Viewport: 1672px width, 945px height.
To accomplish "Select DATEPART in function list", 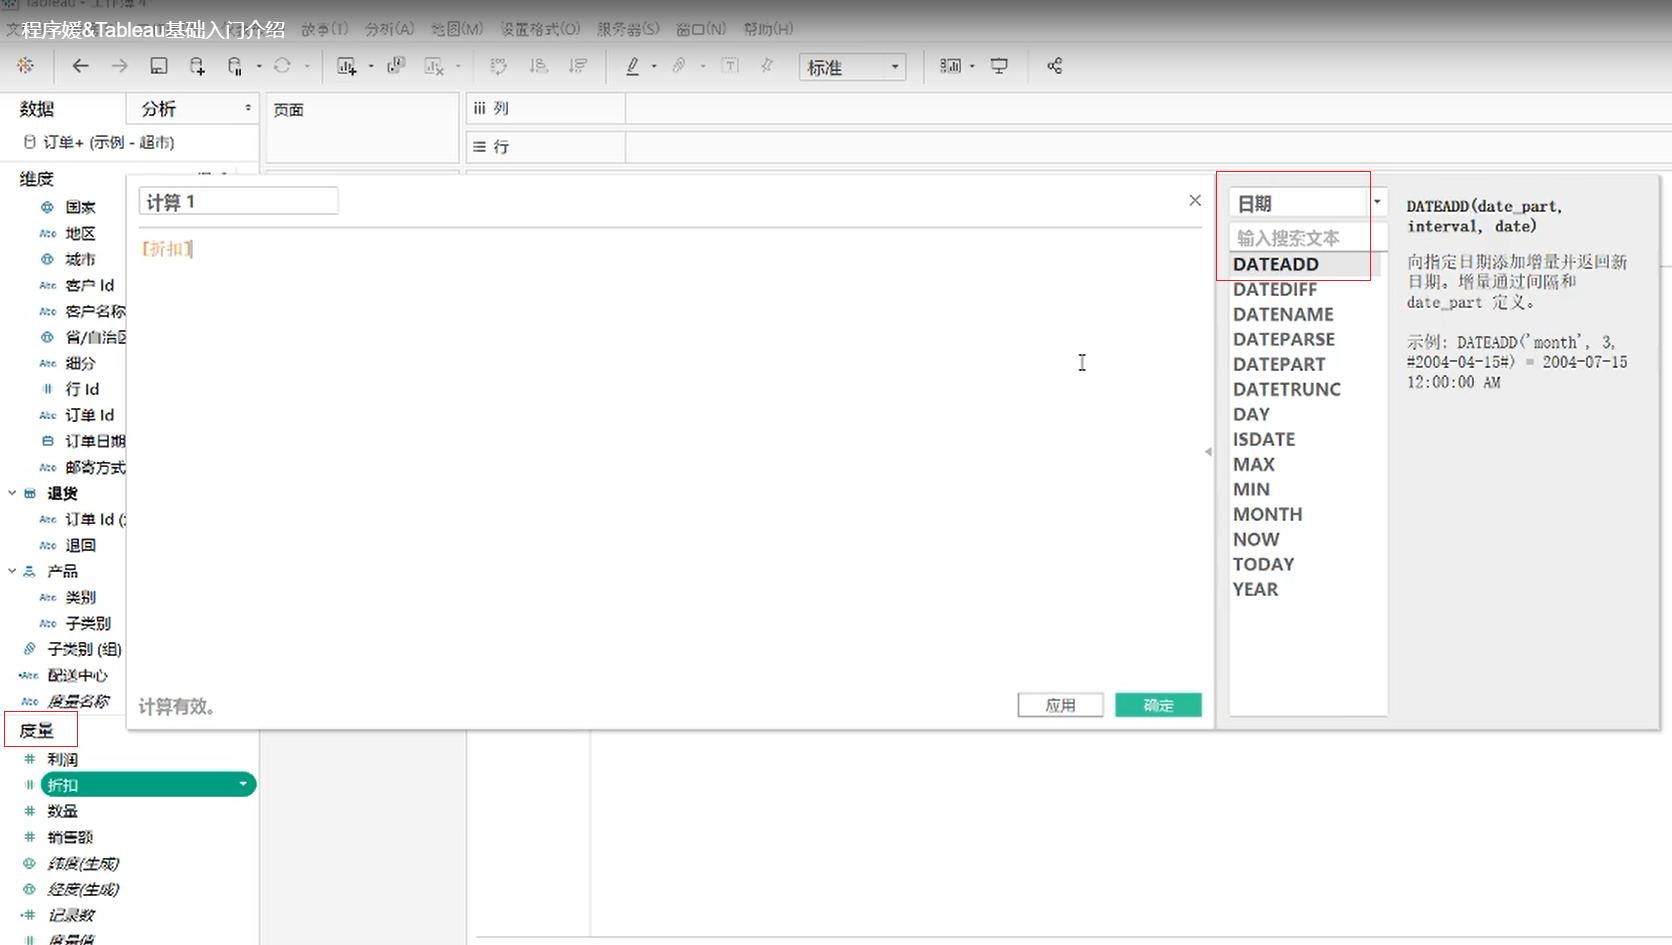I will point(1279,364).
